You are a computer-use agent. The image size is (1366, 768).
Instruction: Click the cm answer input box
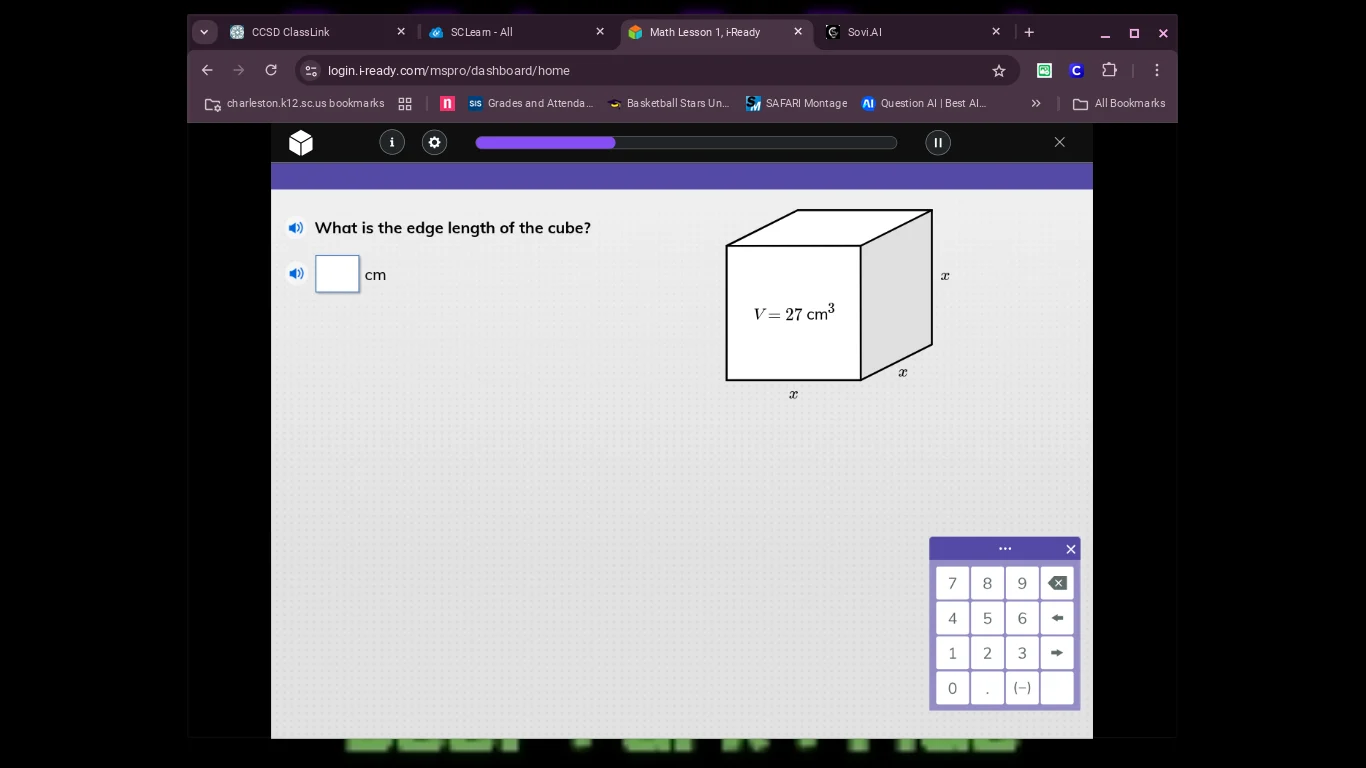(337, 274)
